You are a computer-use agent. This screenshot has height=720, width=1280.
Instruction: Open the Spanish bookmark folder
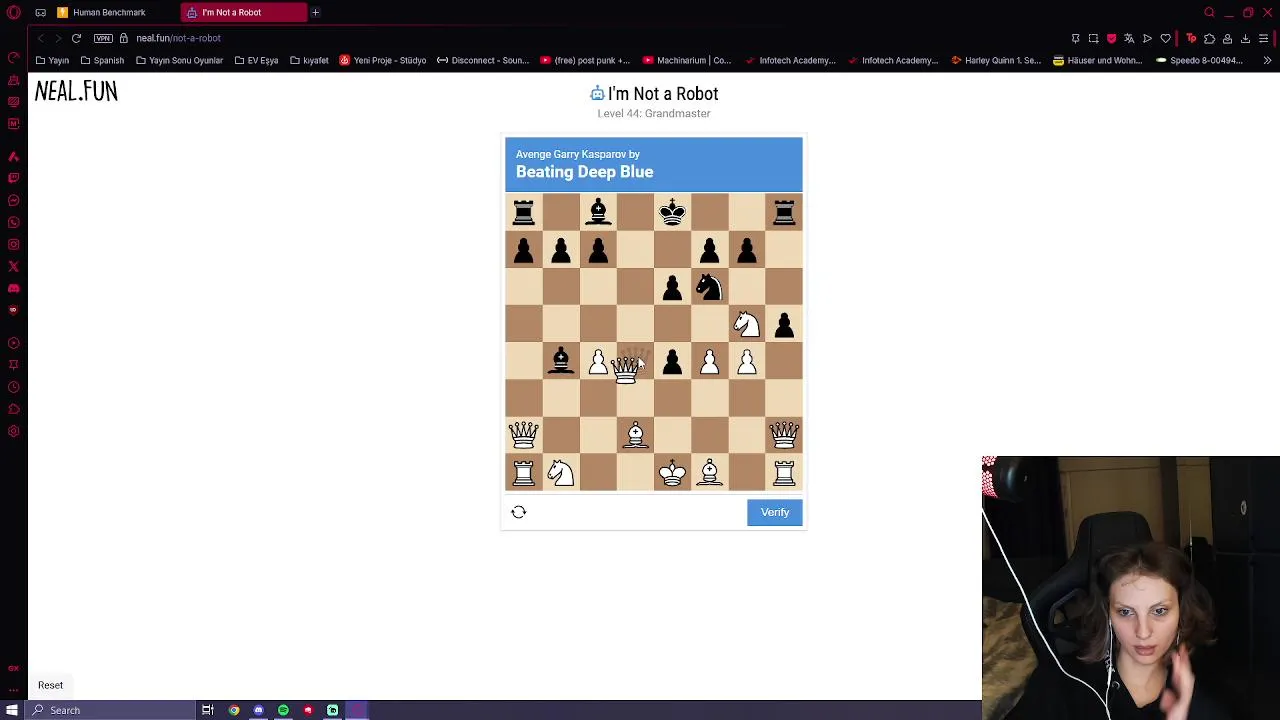point(102,60)
